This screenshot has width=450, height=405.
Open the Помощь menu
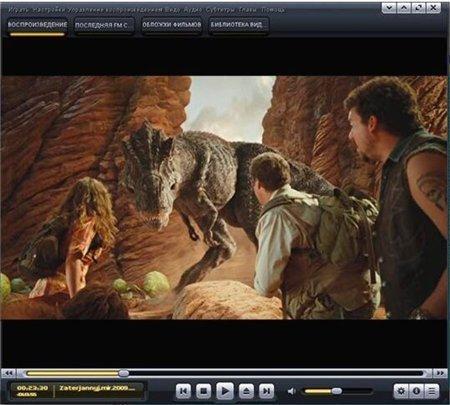(x=273, y=10)
